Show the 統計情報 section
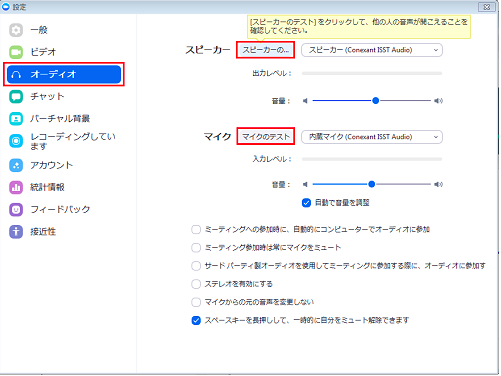This screenshot has height=376, width=501. [63, 187]
